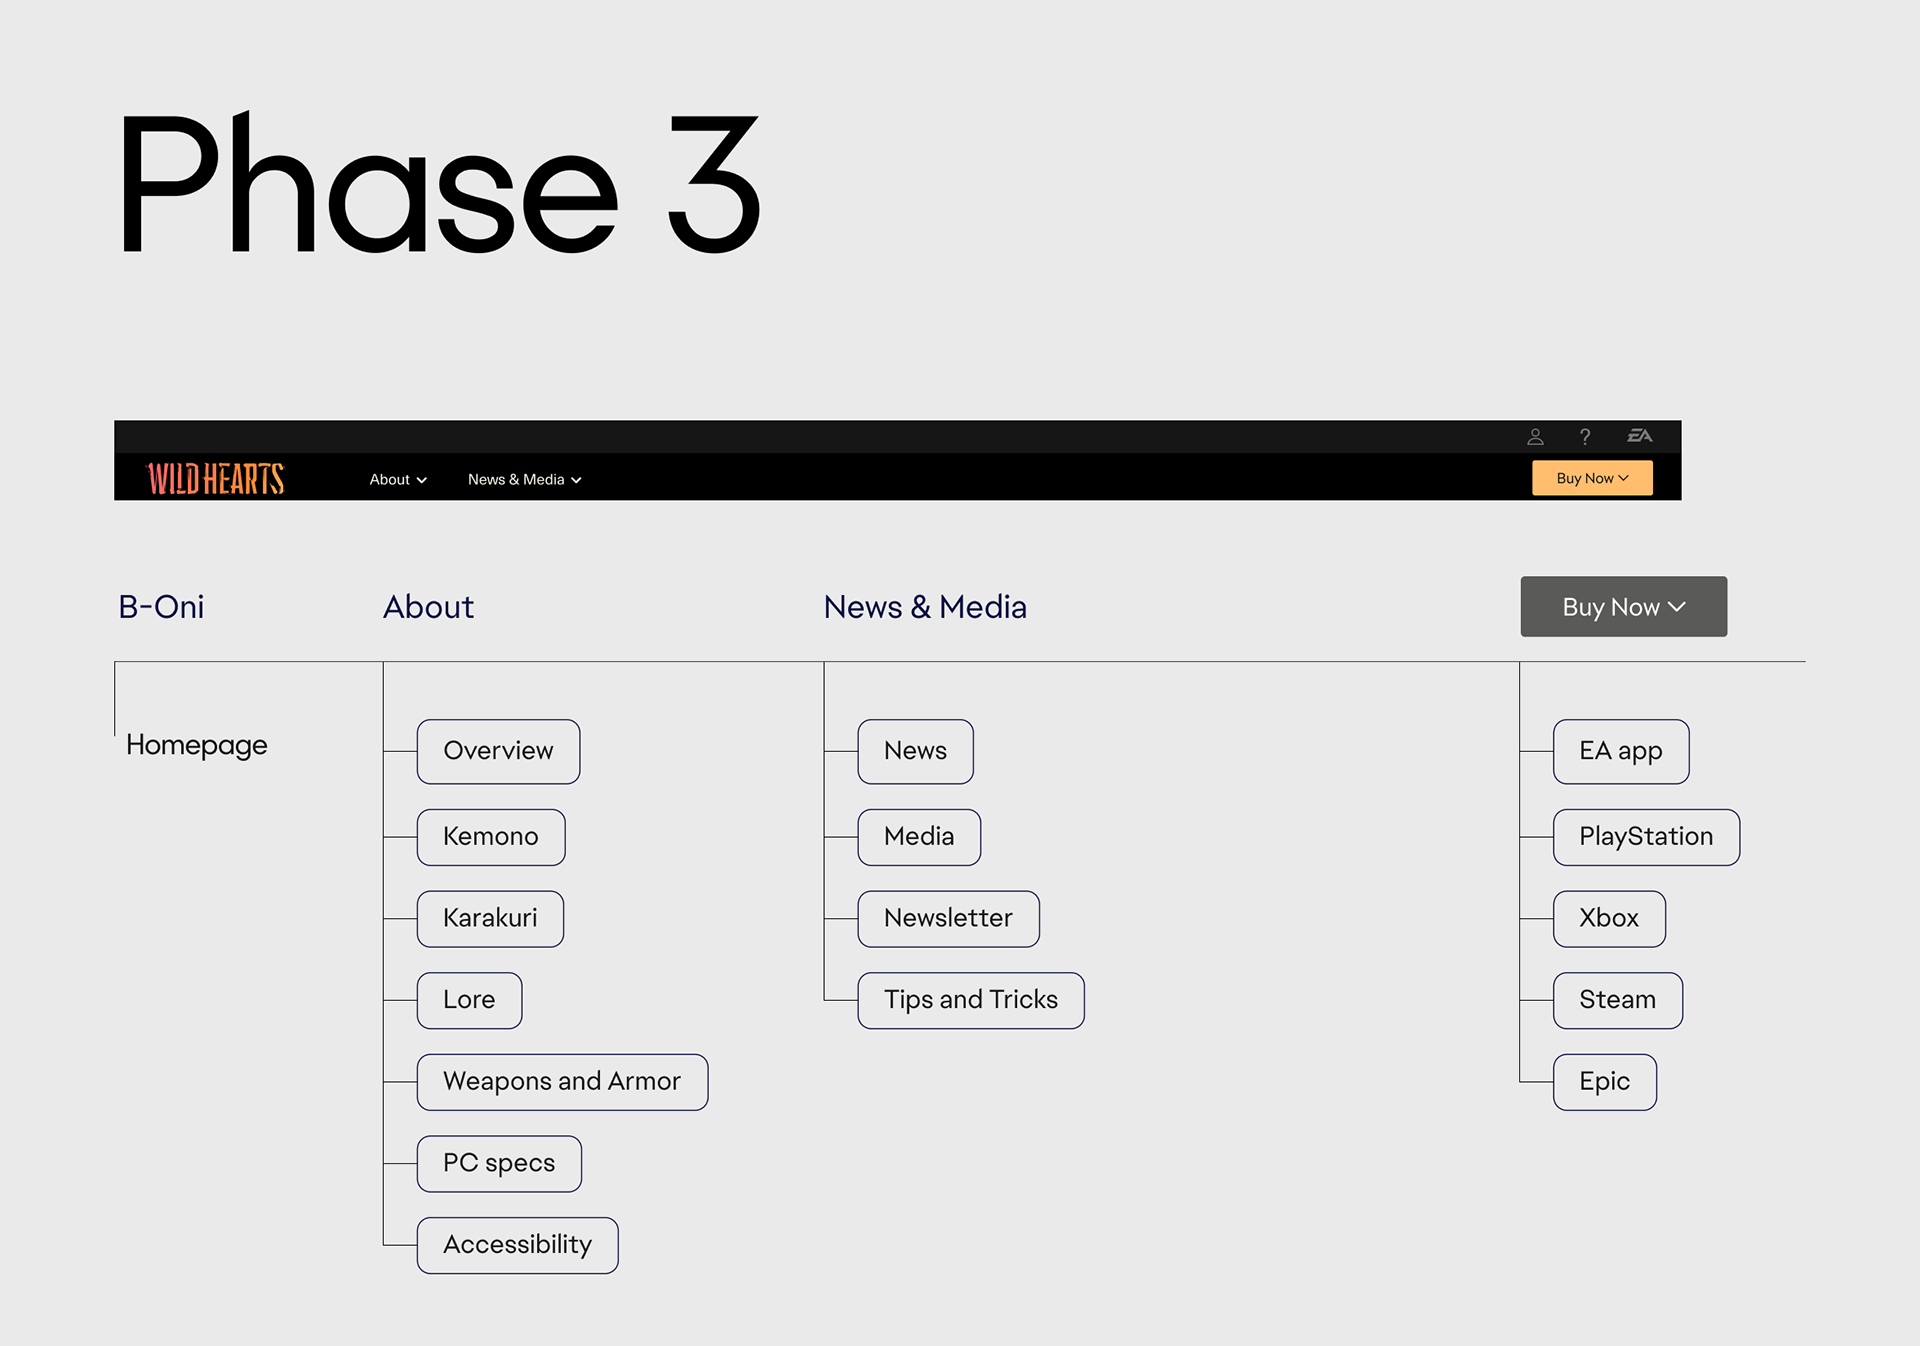Select the Steam store option
Viewport: 1920px width, 1346px height.
[1618, 1000]
